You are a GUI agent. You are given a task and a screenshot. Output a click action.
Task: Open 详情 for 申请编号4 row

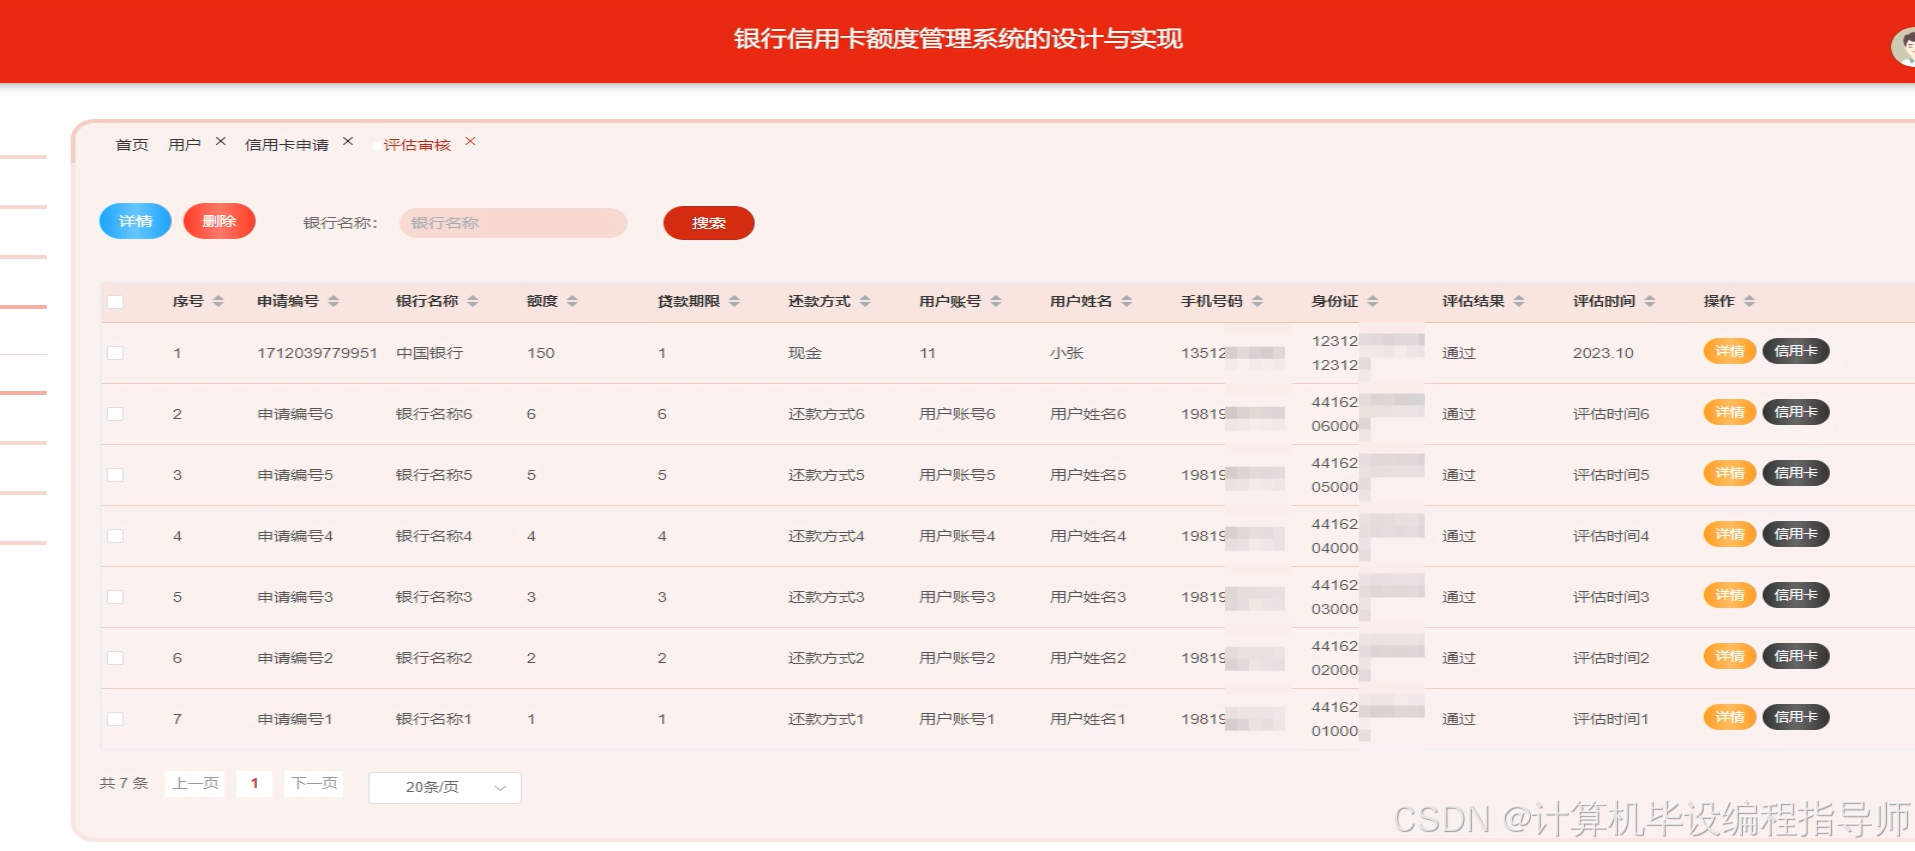[x=1730, y=534]
